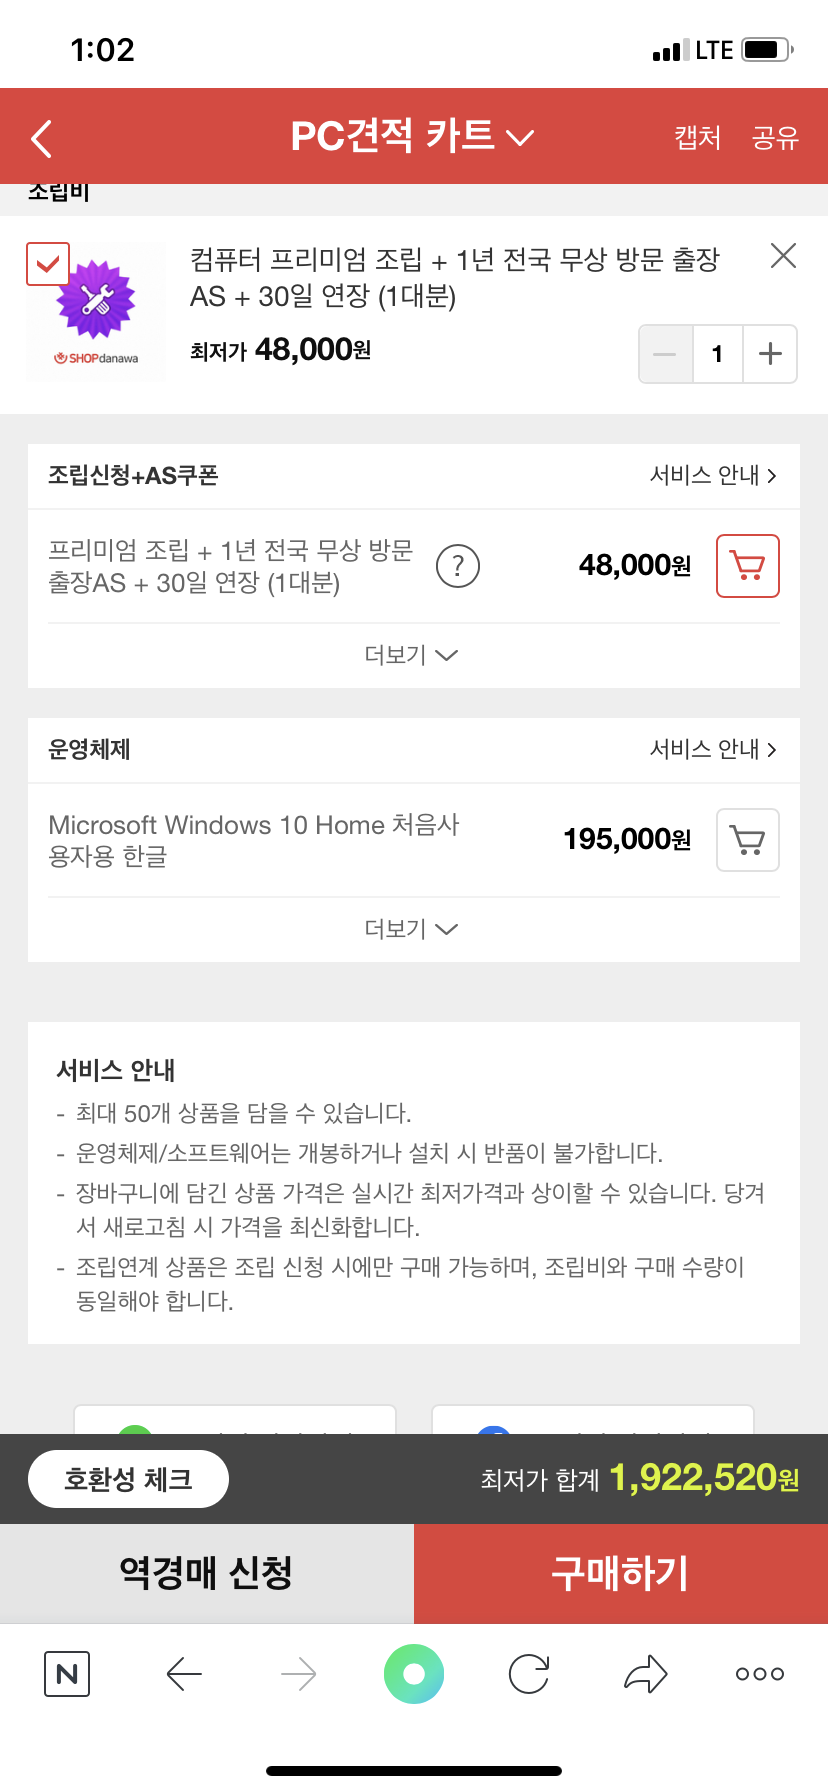Tap the browser reload icon
828x1792 pixels.
529,1674
